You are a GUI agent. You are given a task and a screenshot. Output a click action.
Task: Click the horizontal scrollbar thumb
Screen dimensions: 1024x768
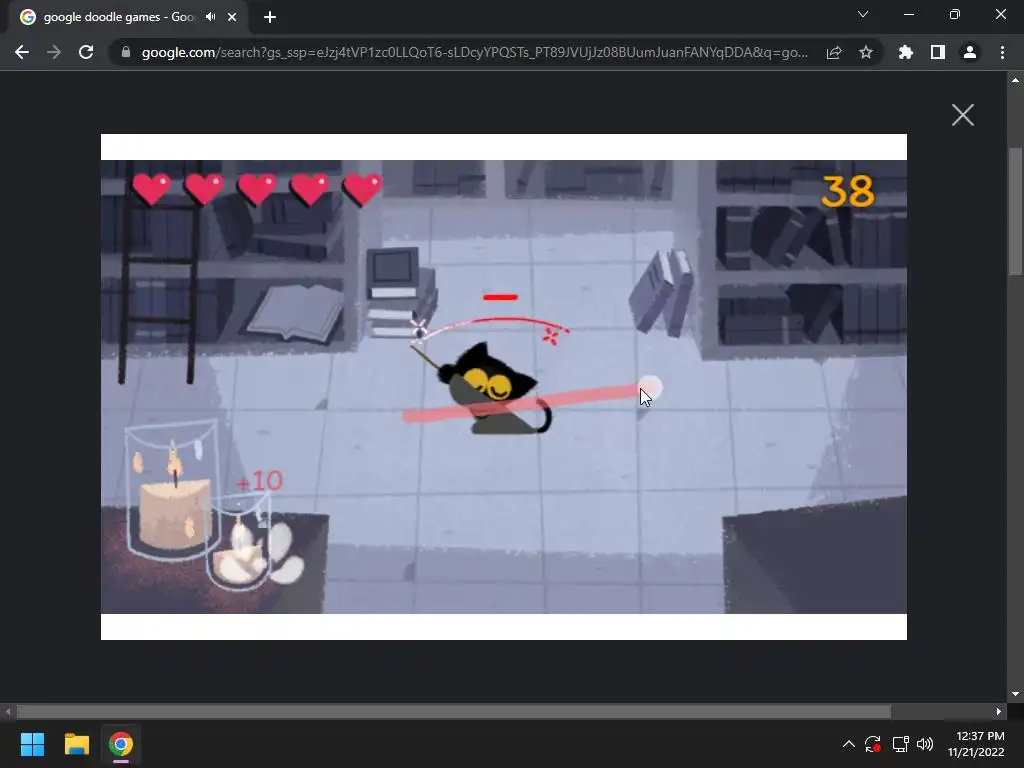(x=454, y=712)
